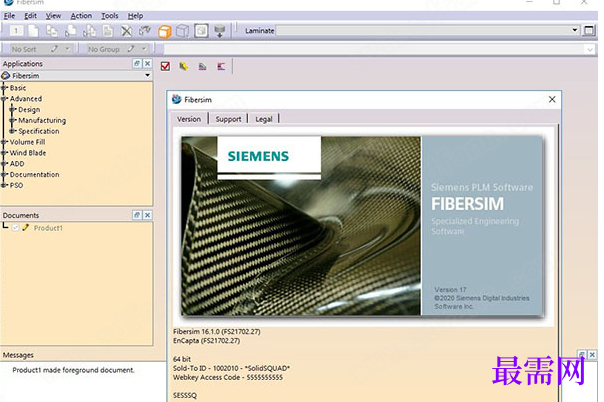Click the red checkmark icon below toolbar
Viewport: 604px width, 402px height.
click(165, 66)
